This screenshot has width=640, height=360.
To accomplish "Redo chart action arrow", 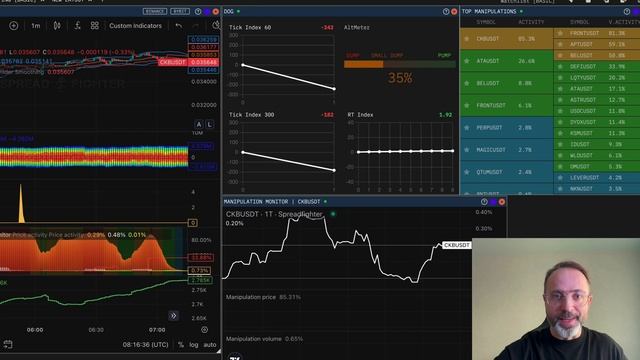I will click(x=196, y=26).
